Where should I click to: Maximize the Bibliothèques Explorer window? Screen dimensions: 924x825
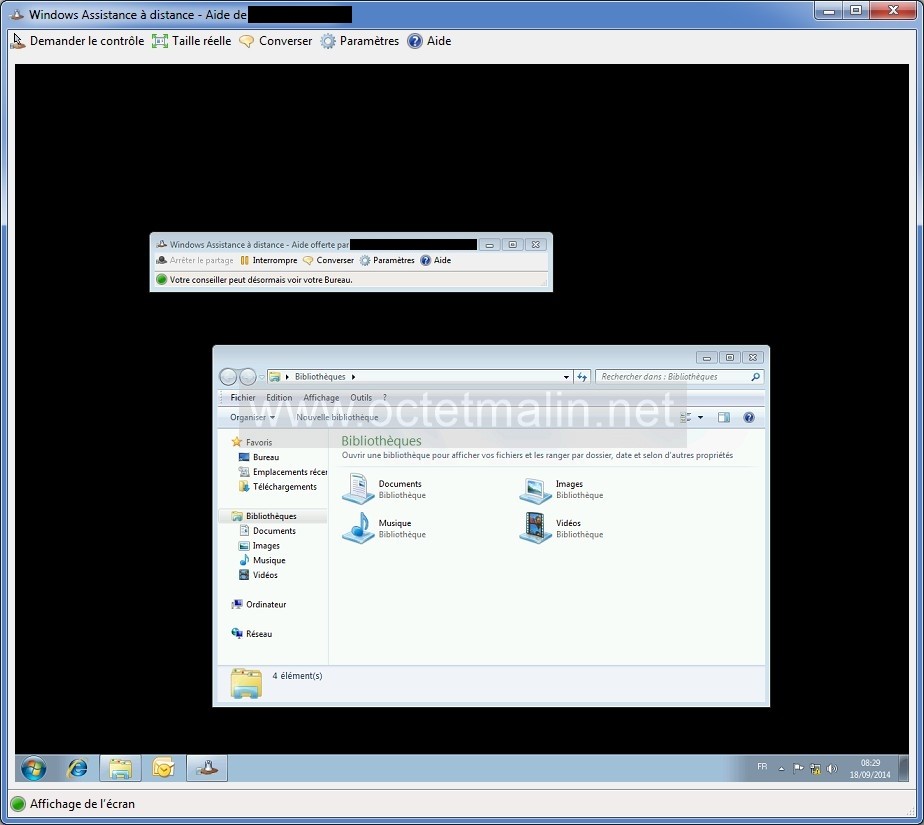tap(730, 357)
